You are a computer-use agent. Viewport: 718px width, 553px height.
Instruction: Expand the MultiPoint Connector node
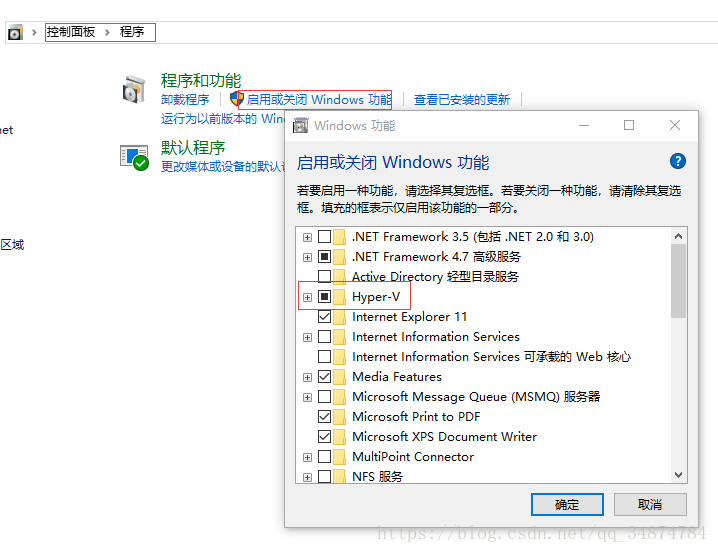(x=307, y=457)
